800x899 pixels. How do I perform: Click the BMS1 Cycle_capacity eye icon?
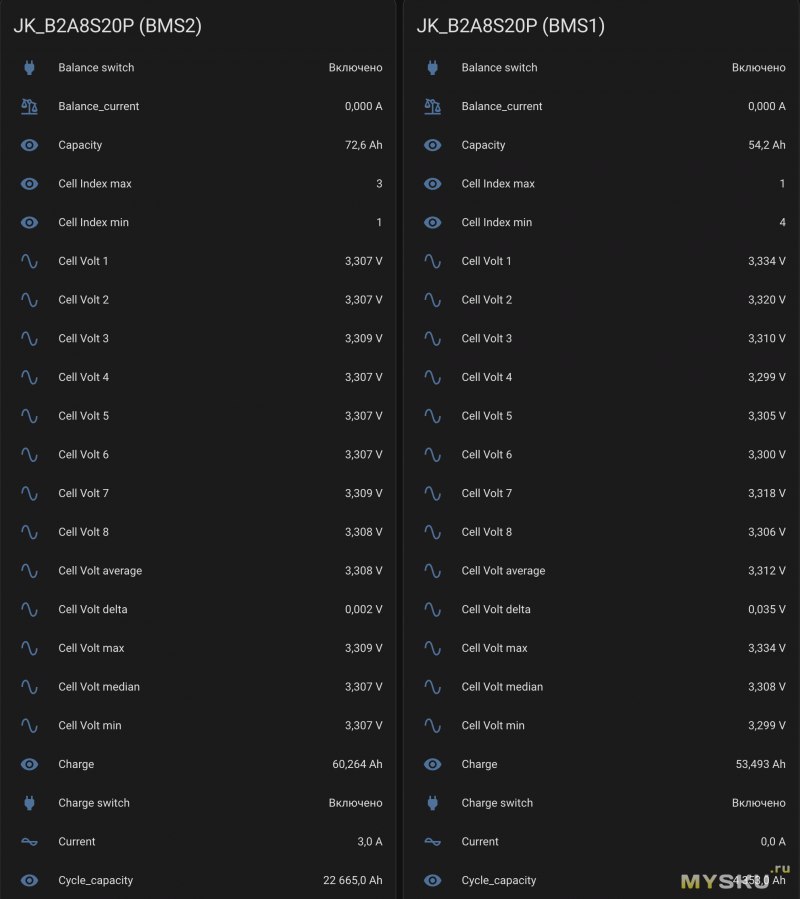[x=432, y=880]
